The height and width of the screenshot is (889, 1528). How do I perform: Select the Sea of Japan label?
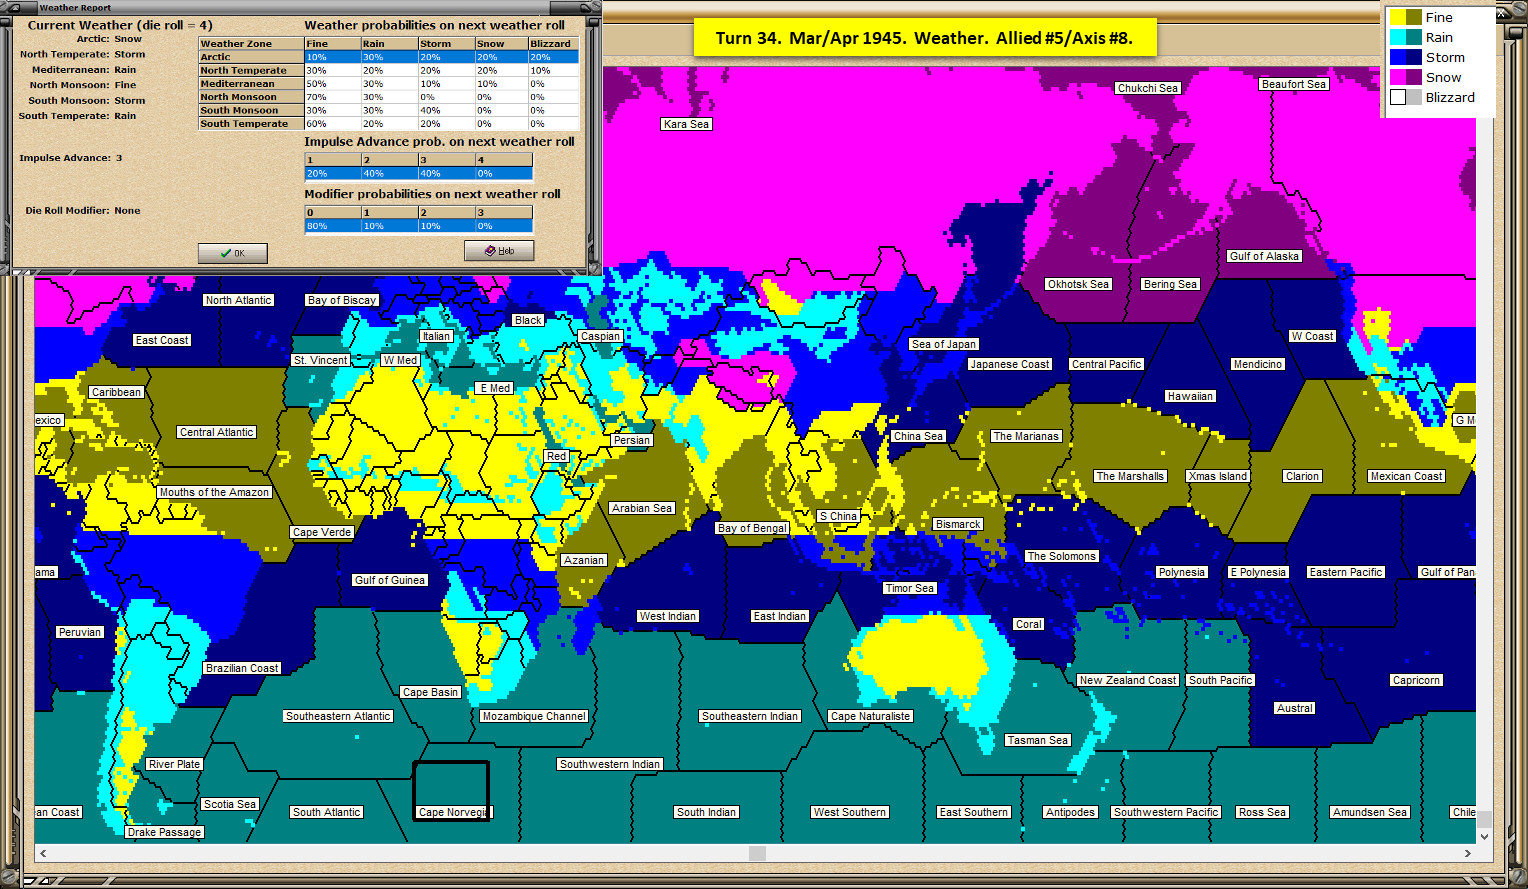[944, 344]
